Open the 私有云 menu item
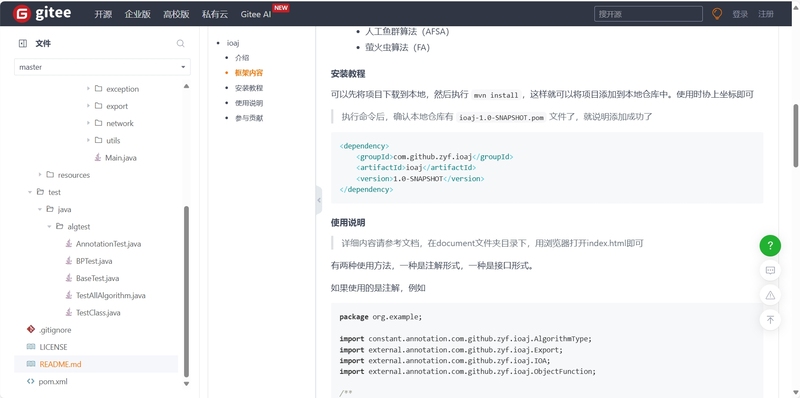Image resolution: width=800 pixels, height=398 pixels. 215,14
